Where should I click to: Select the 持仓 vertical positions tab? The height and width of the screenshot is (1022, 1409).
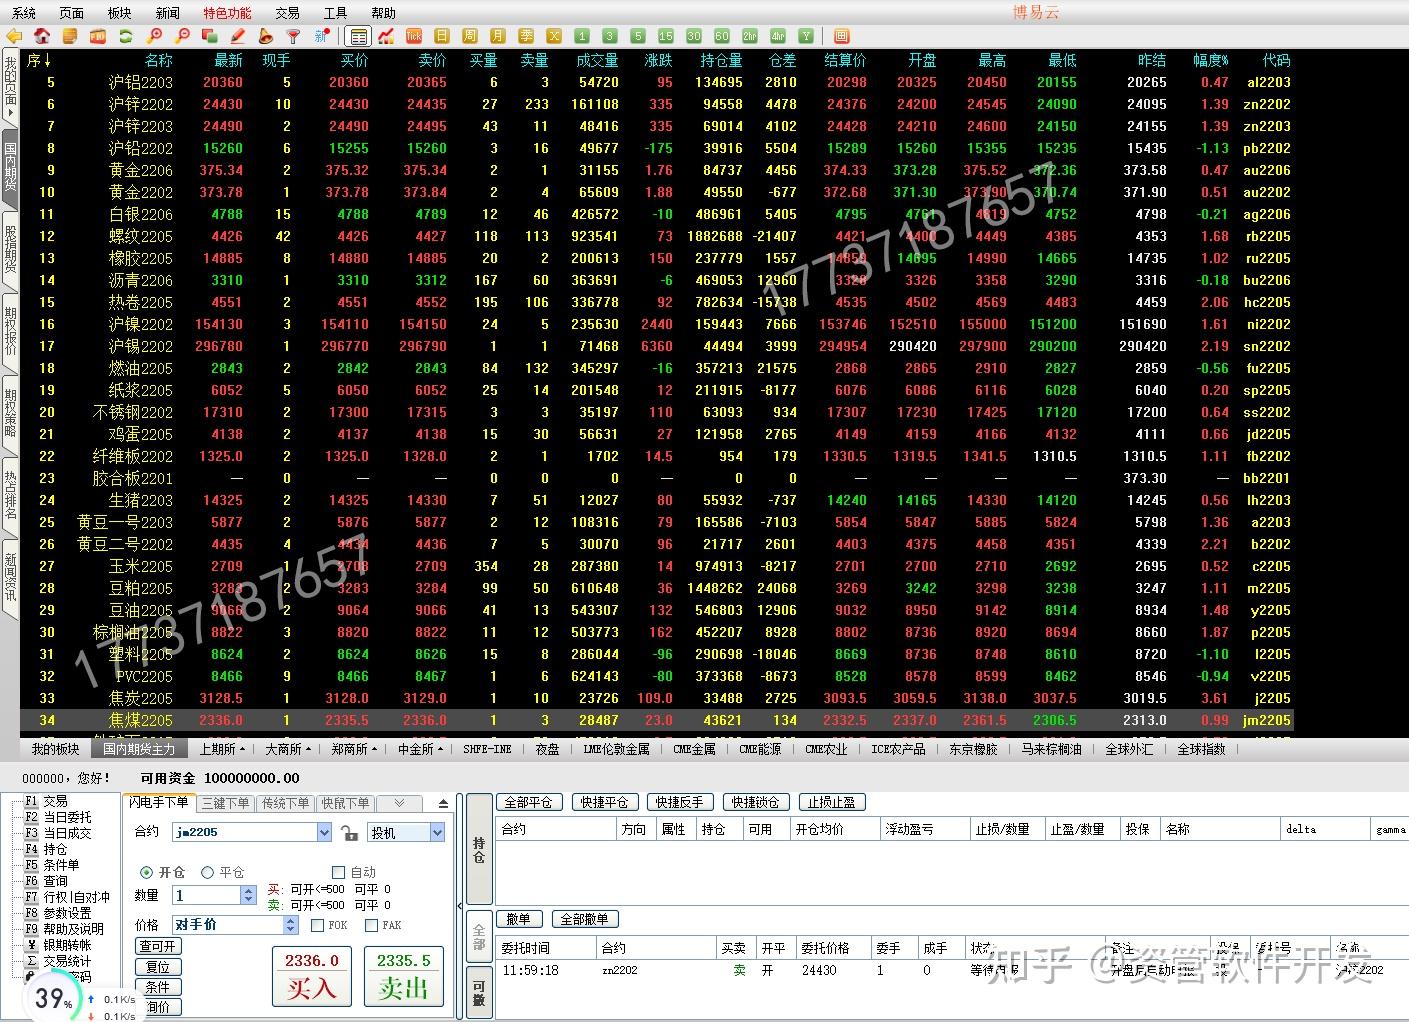[x=479, y=850]
